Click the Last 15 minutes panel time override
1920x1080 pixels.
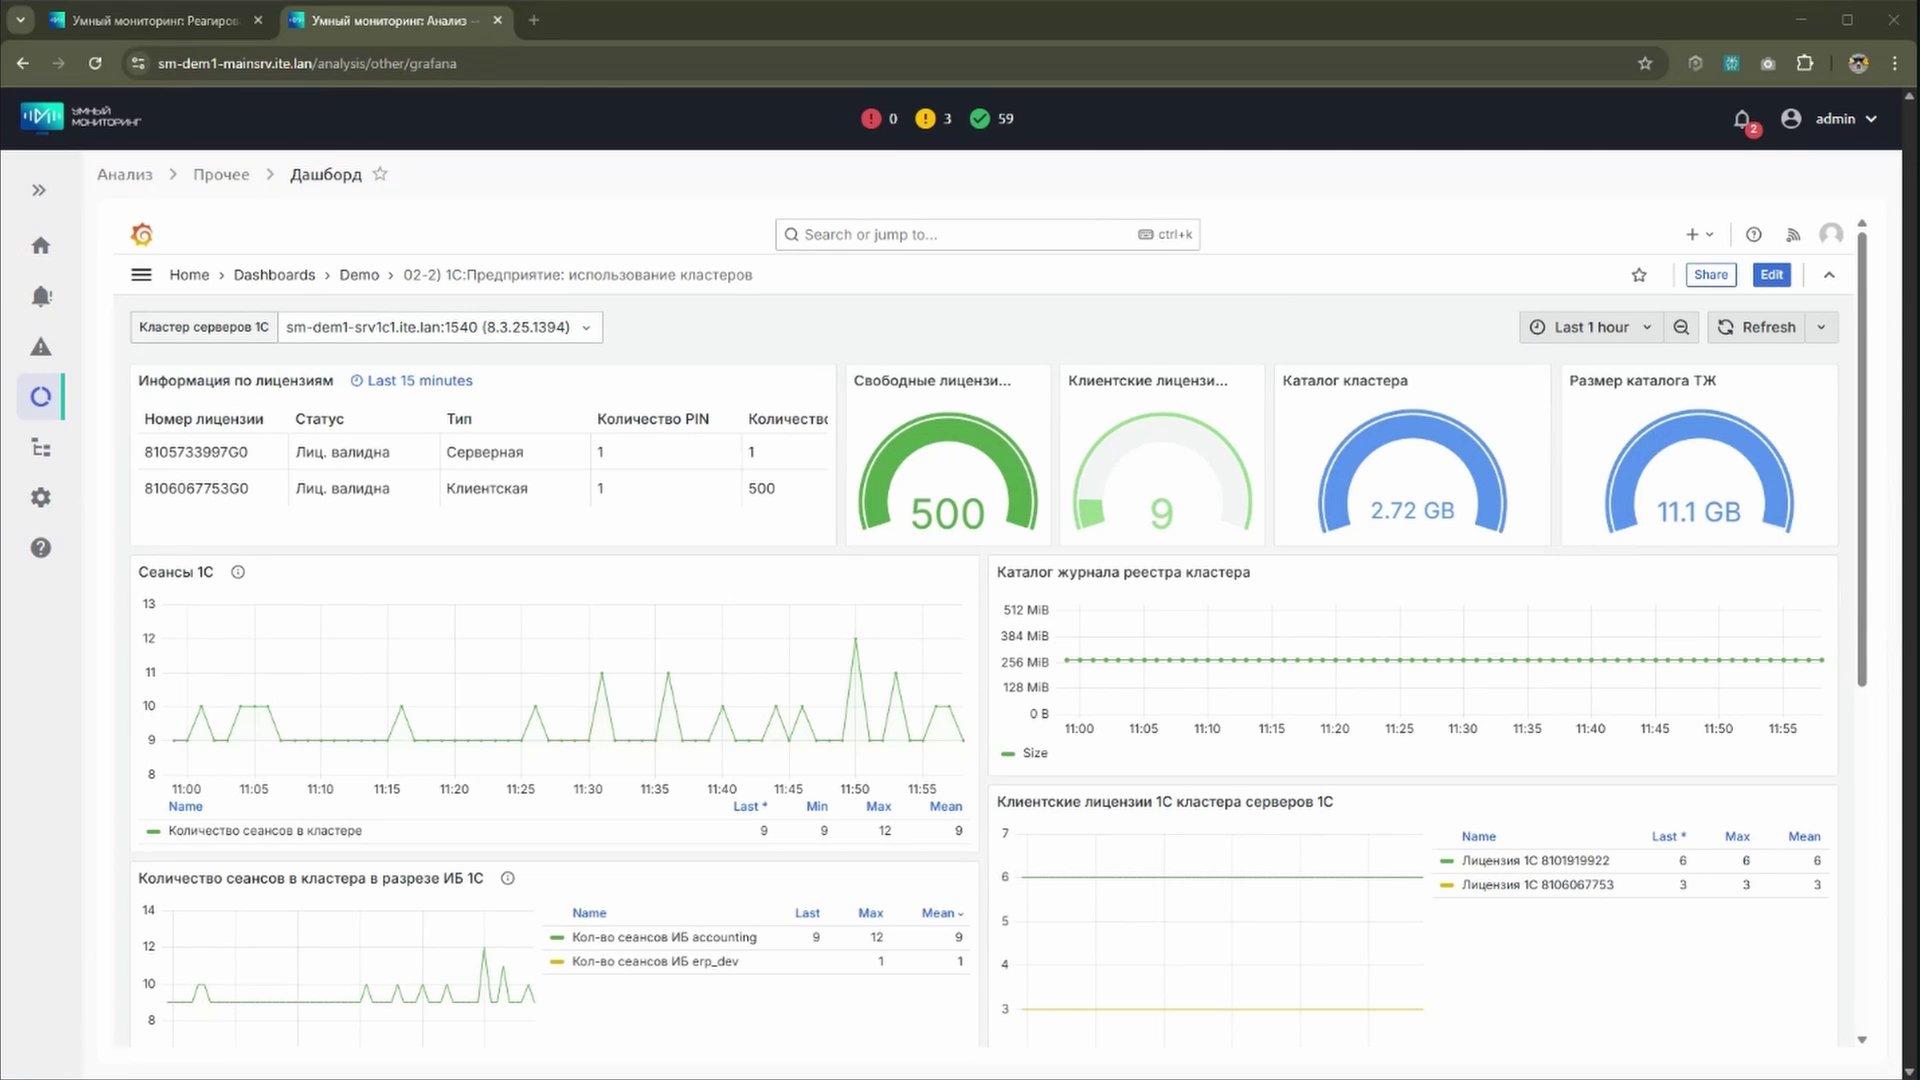point(412,381)
